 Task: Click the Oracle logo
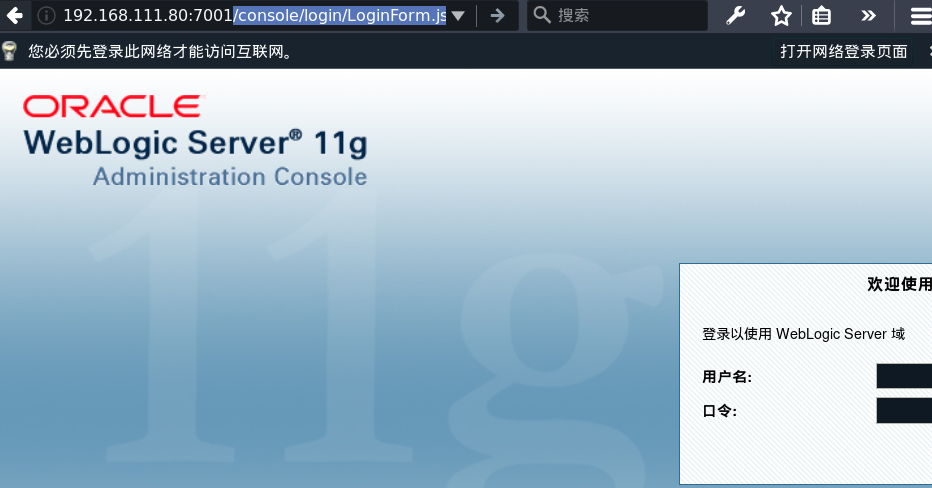coord(112,106)
